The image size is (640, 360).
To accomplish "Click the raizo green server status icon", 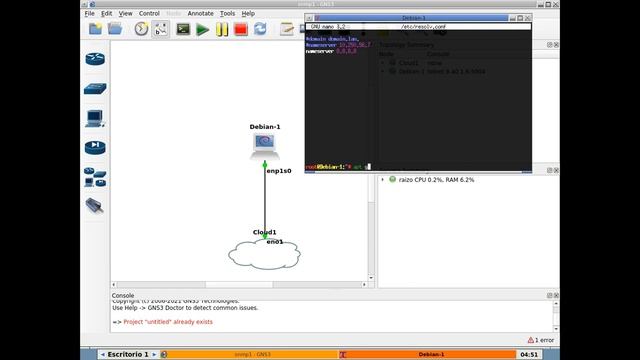I will click(392, 179).
